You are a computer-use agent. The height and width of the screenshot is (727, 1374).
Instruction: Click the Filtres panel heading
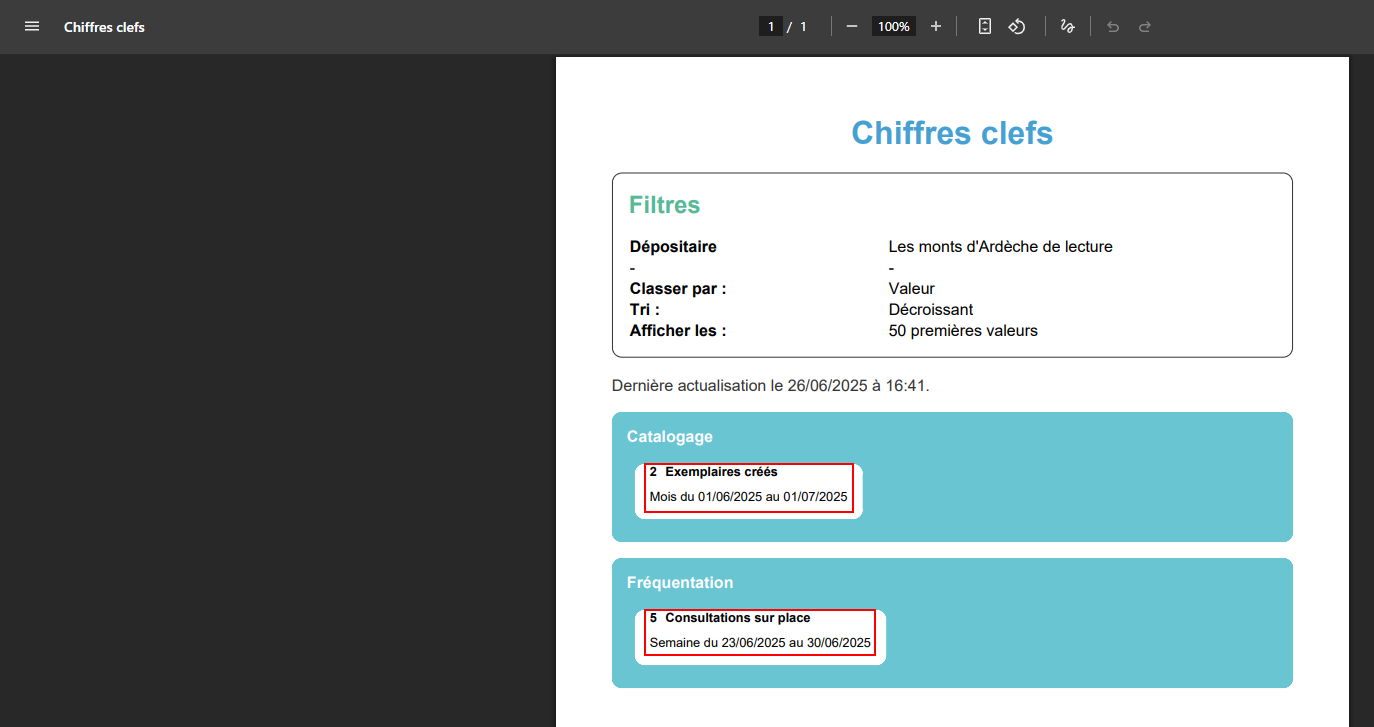[664, 204]
